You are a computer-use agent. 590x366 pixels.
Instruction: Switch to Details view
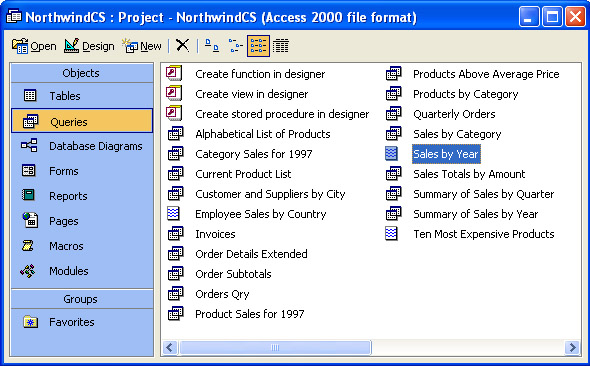point(280,46)
